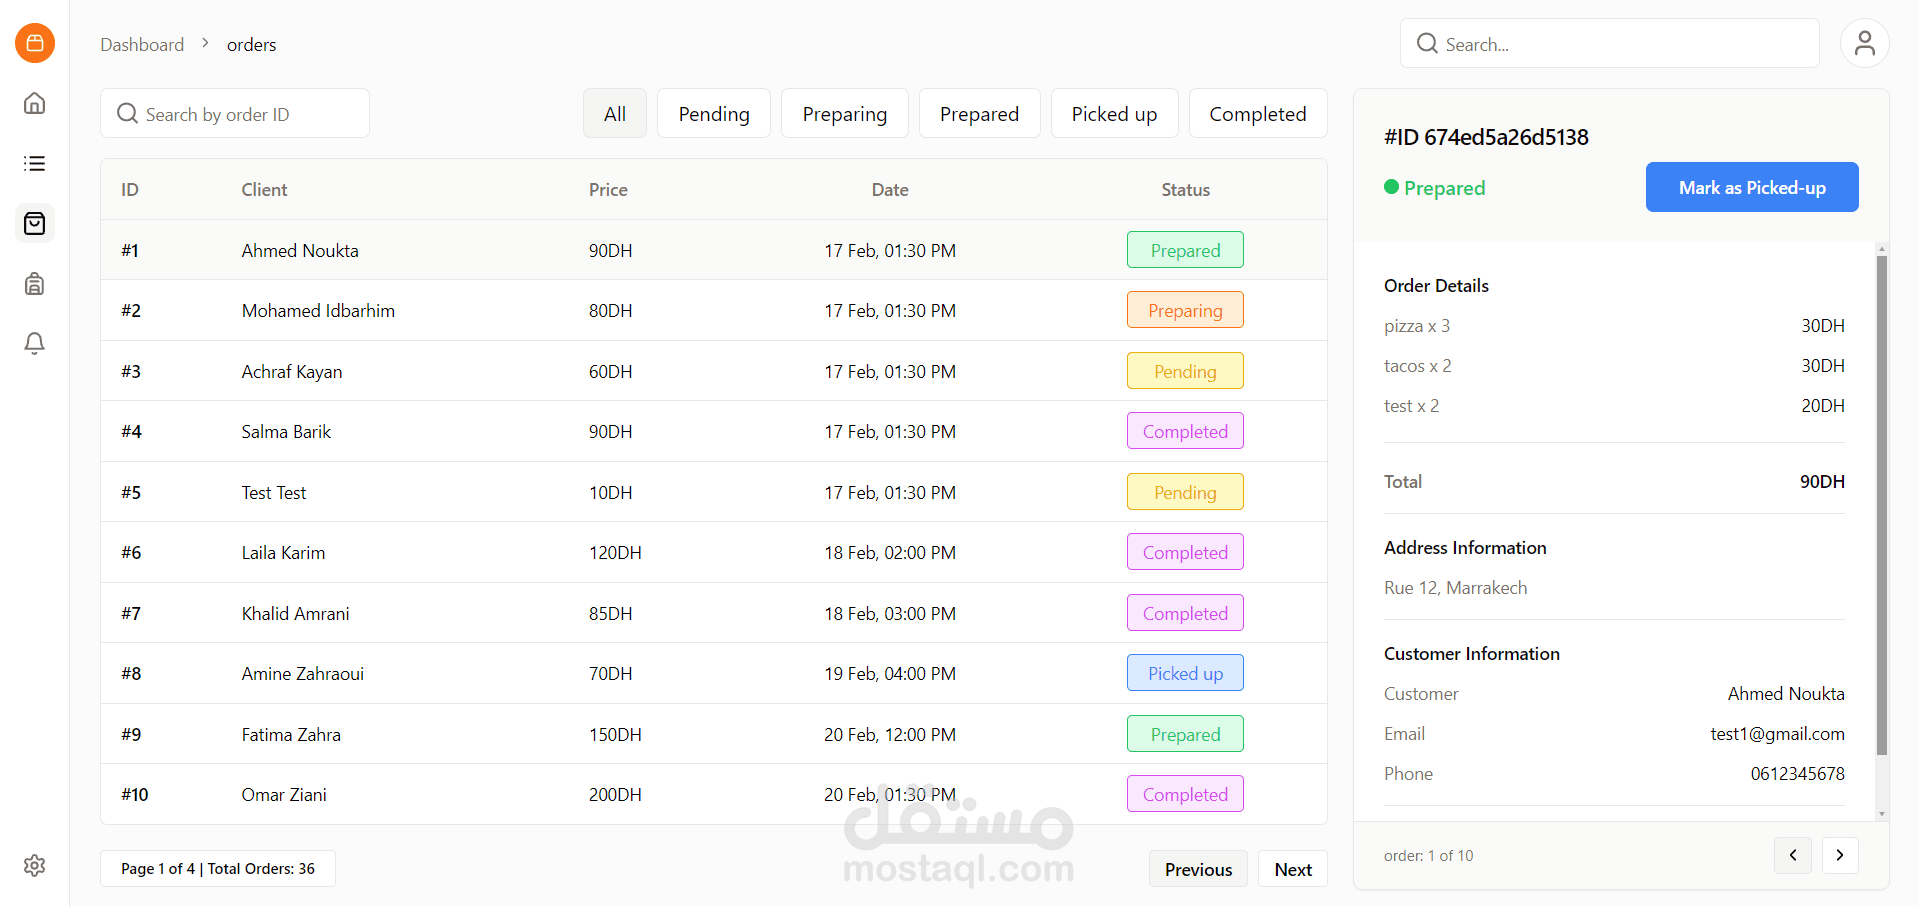Click Prepared status badge for Fatima Zahra

(1185, 734)
